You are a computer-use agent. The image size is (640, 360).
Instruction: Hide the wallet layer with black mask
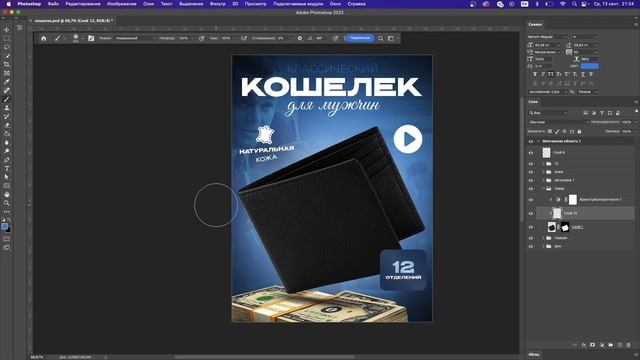pyautogui.click(x=531, y=227)
